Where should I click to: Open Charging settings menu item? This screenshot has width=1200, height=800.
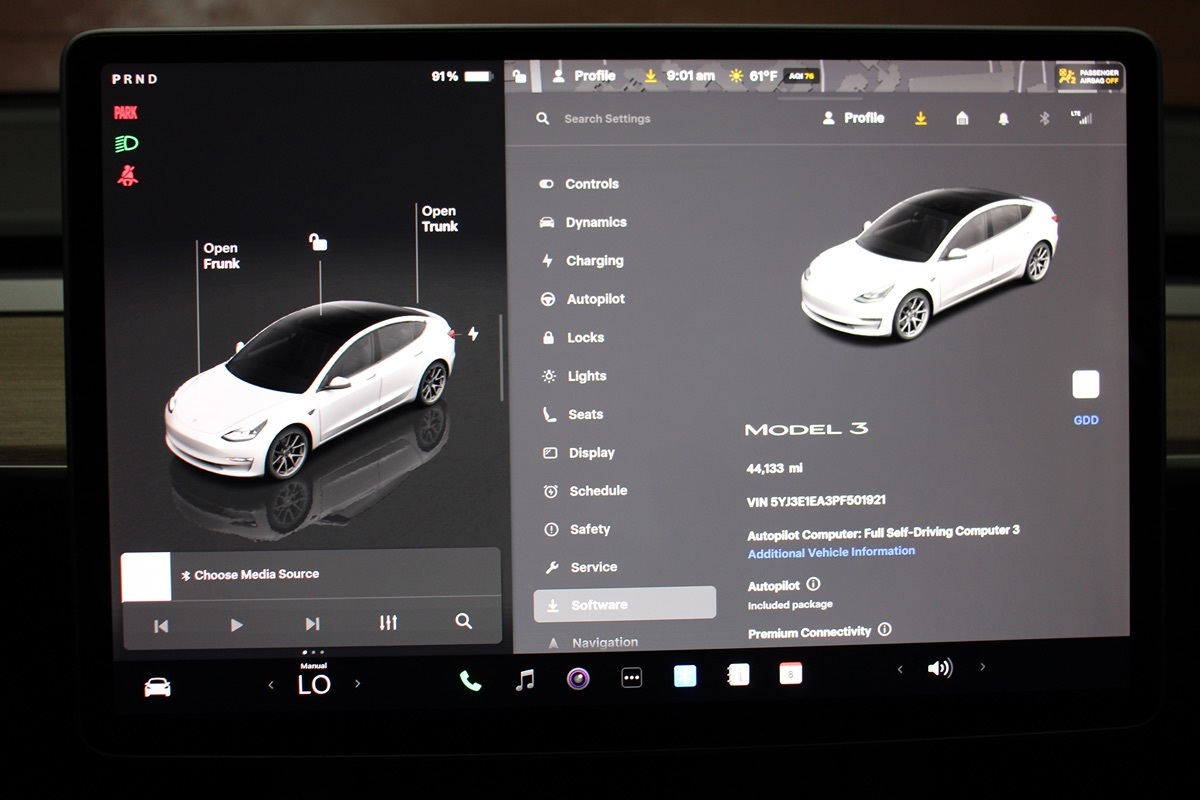(594, 261)
